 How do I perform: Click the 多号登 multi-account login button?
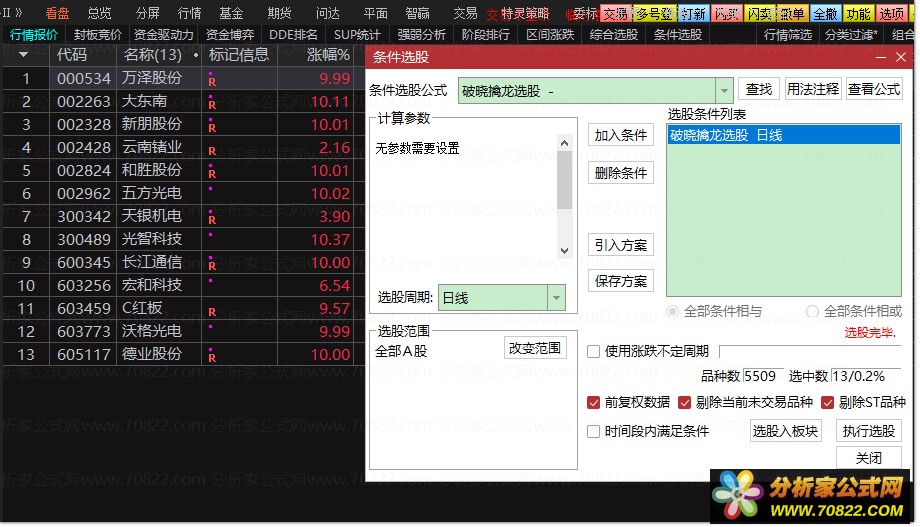(x=655, y=14)
